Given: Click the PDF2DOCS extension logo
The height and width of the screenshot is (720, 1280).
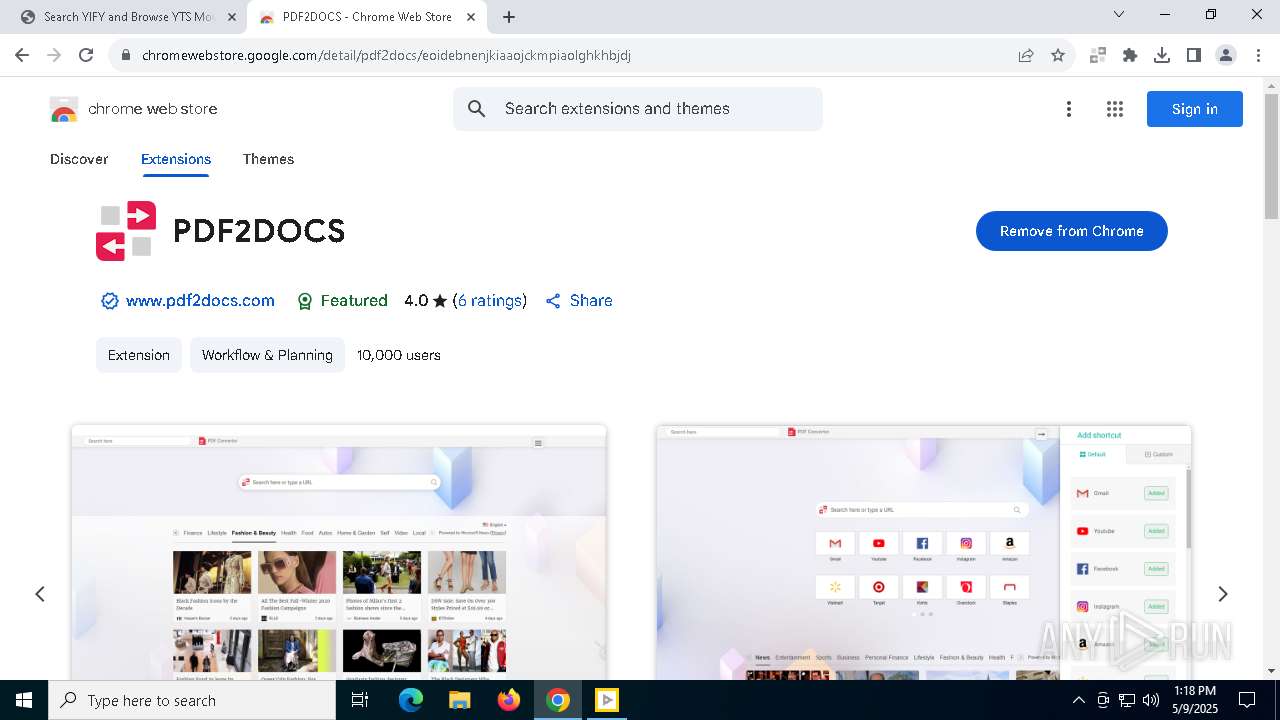Looking at the screenshot, I should [x=126, y=231].
